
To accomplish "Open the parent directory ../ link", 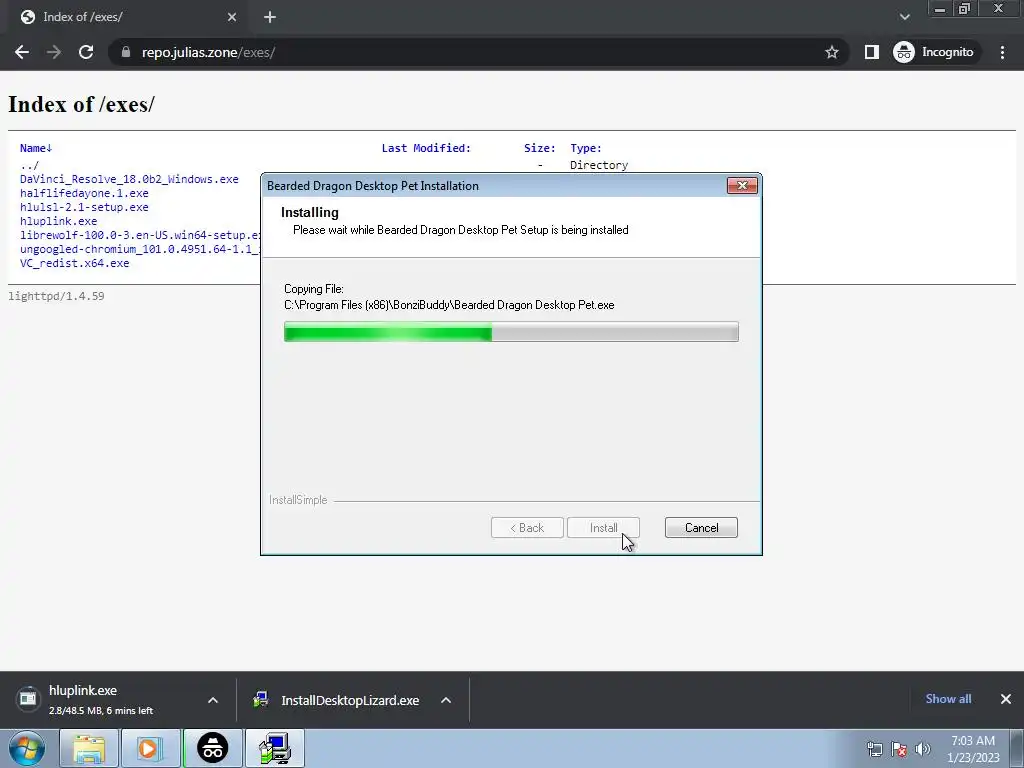I will (x=29, y=165).
